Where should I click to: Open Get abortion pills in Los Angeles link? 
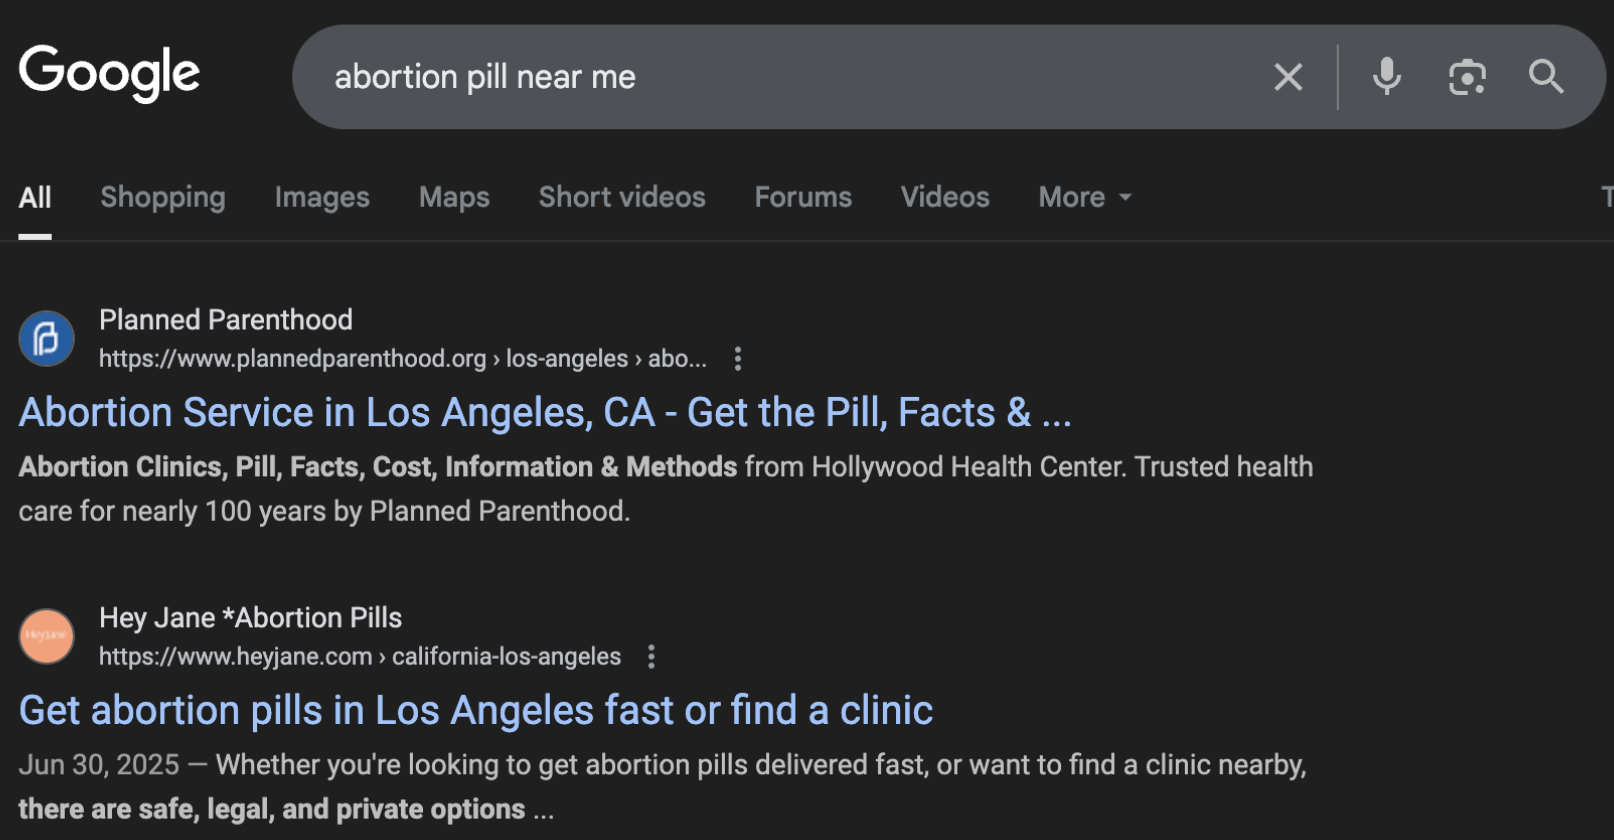[x=476, y=711]
